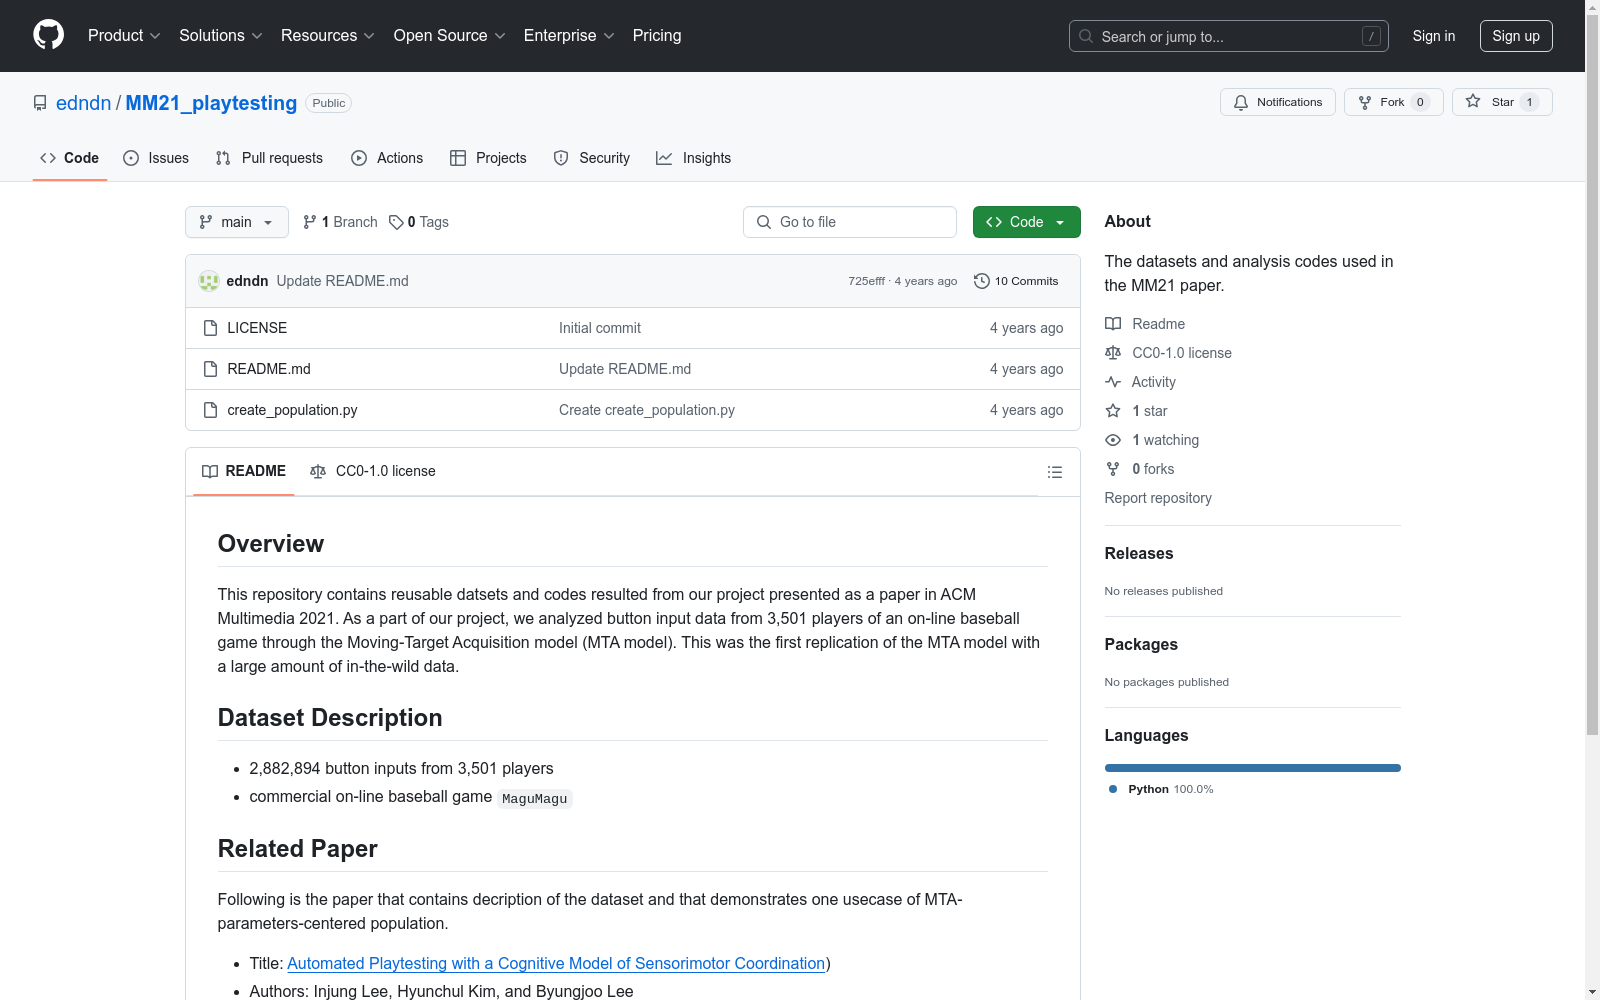Screen dimensions: 1600x1000
Task: Click the fork icon in Fork button
Action: pyautogui.click(x=1365, y=102)
